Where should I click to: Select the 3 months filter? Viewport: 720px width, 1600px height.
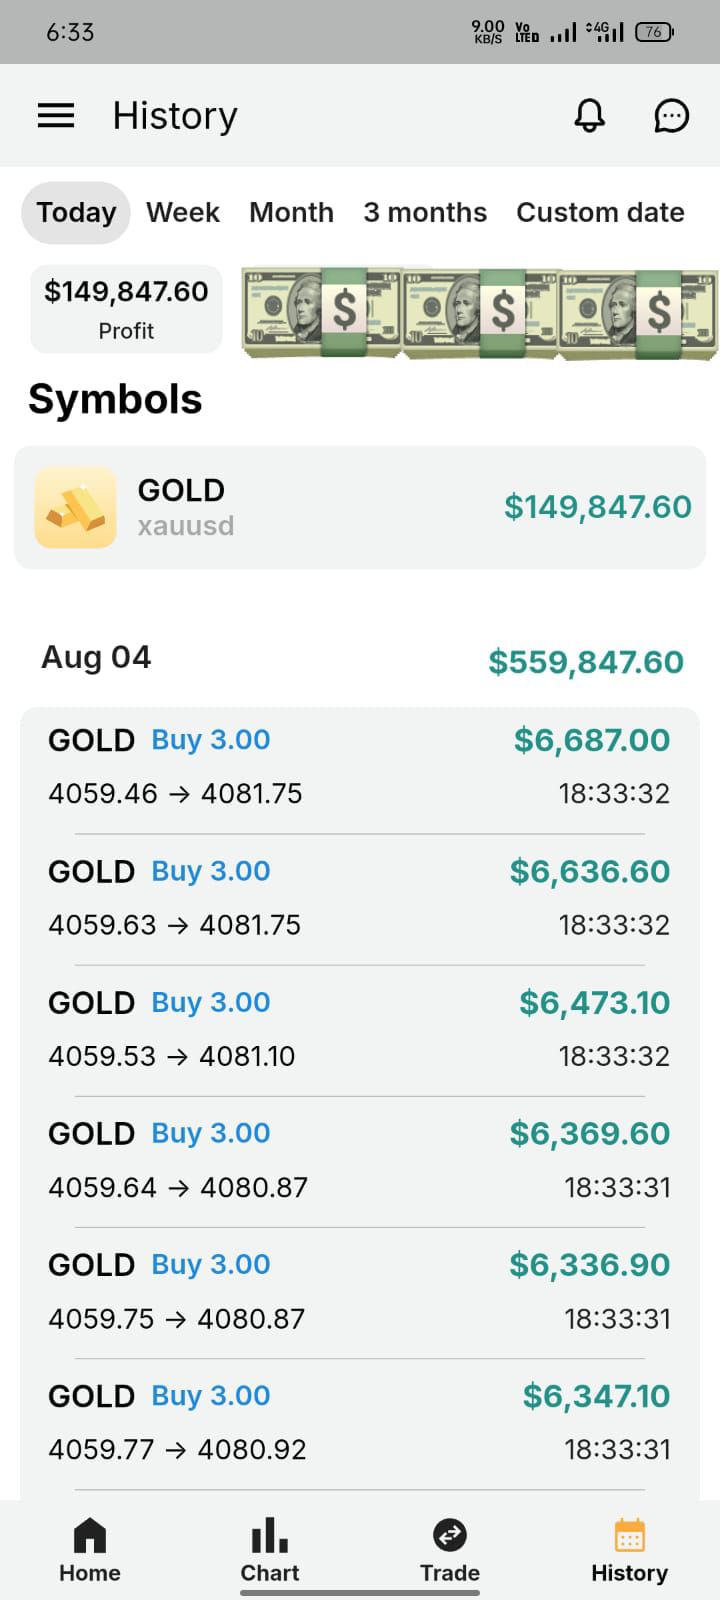coord(425,212)
